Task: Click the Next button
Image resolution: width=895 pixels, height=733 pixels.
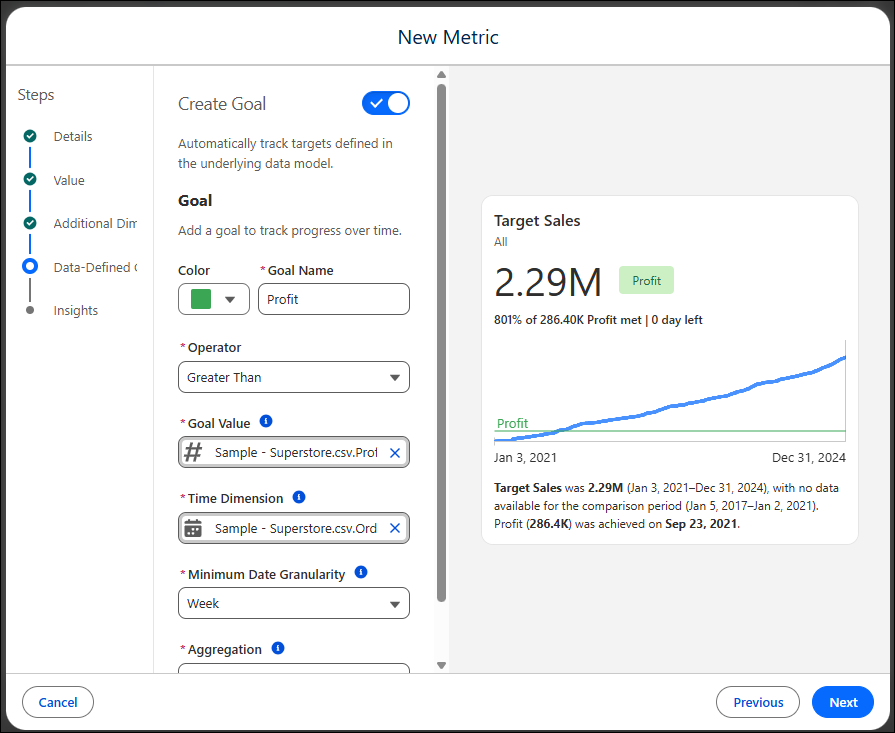Action: pyautogui.click(x=843, y=702)
